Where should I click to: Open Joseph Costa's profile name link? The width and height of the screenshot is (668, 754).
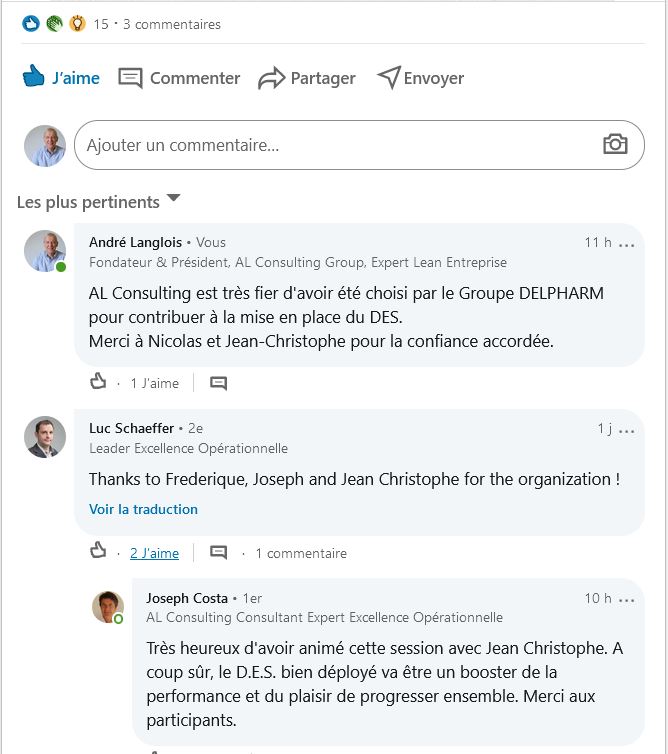tap(187, 598)
